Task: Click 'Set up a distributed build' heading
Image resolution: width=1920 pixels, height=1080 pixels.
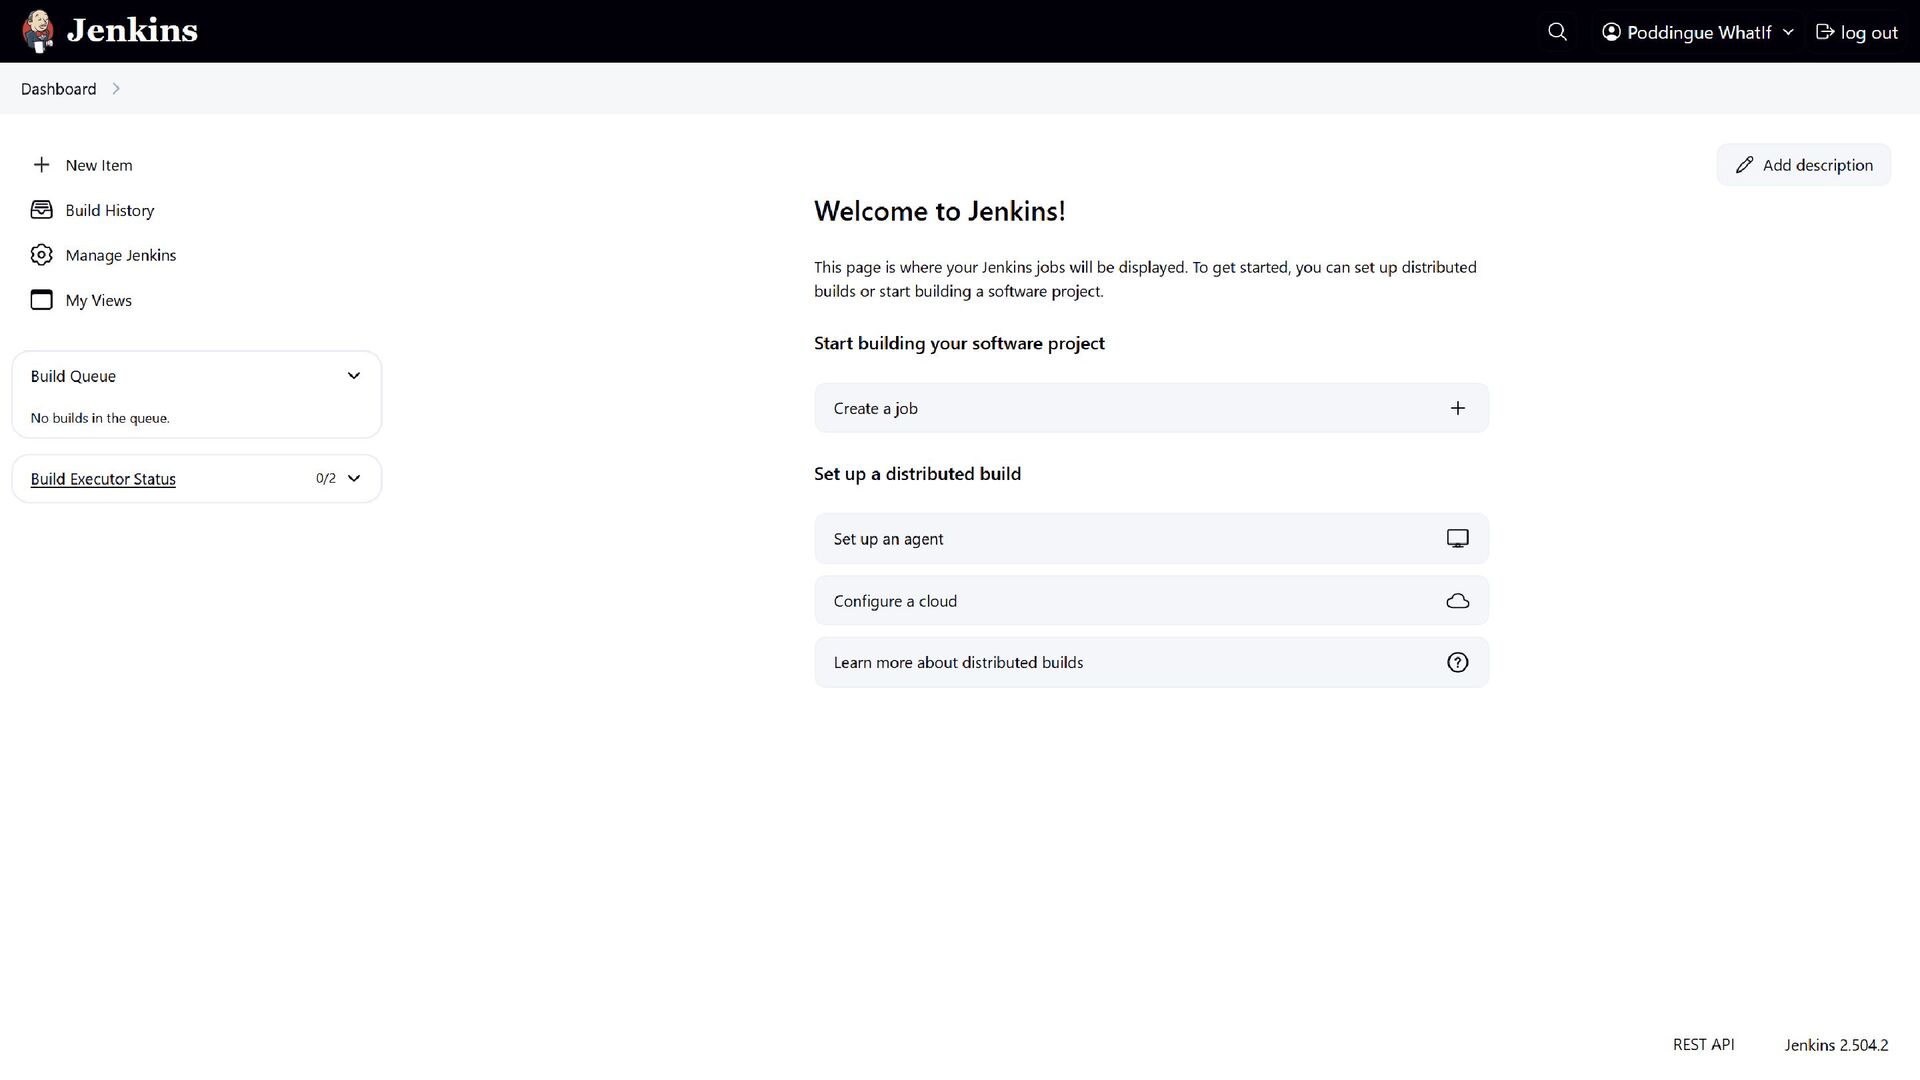Action: tap(917, 474)
